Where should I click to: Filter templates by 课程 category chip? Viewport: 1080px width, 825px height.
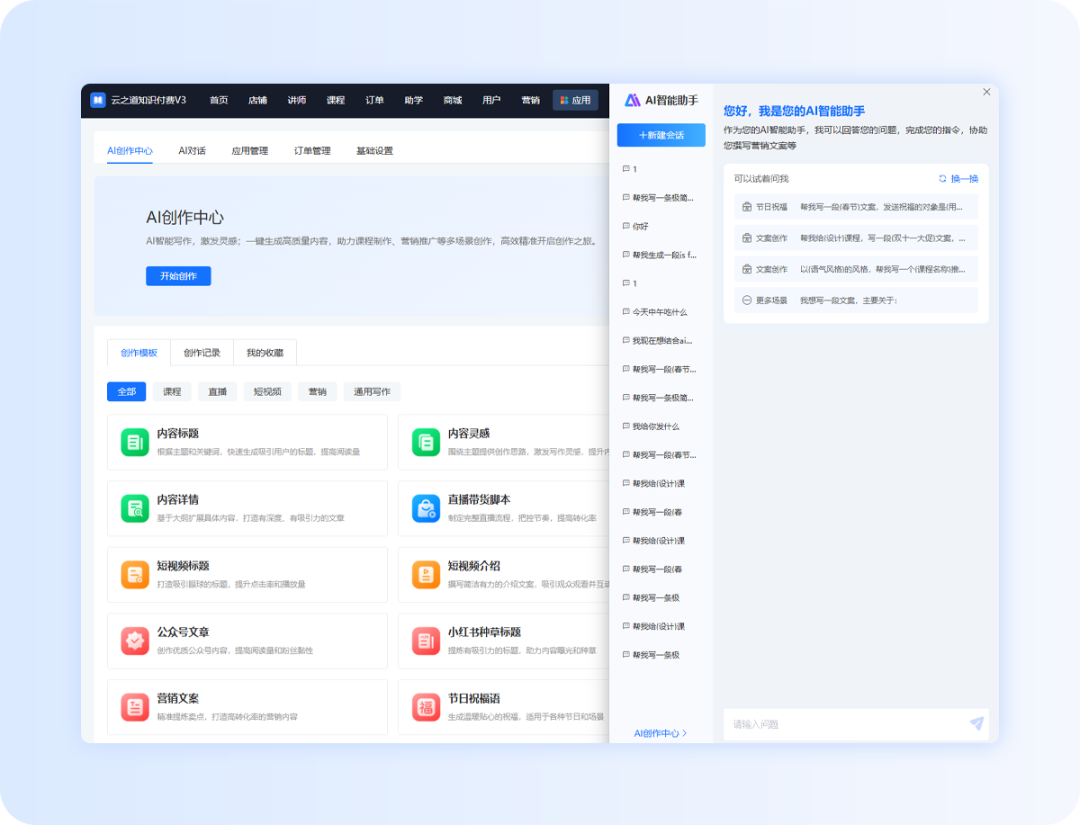point(172,391)
